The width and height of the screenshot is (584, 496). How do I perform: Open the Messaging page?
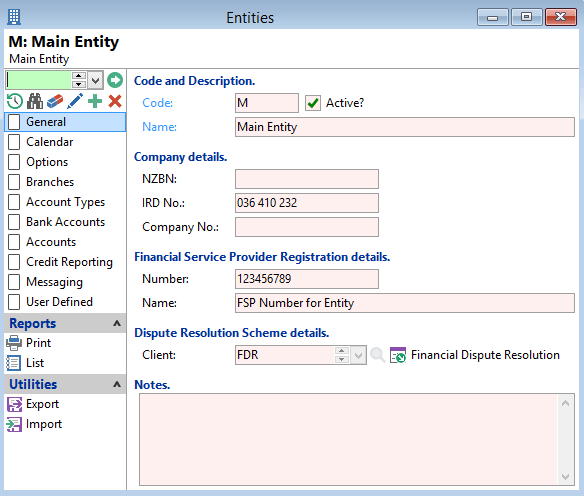click(65, 282)
